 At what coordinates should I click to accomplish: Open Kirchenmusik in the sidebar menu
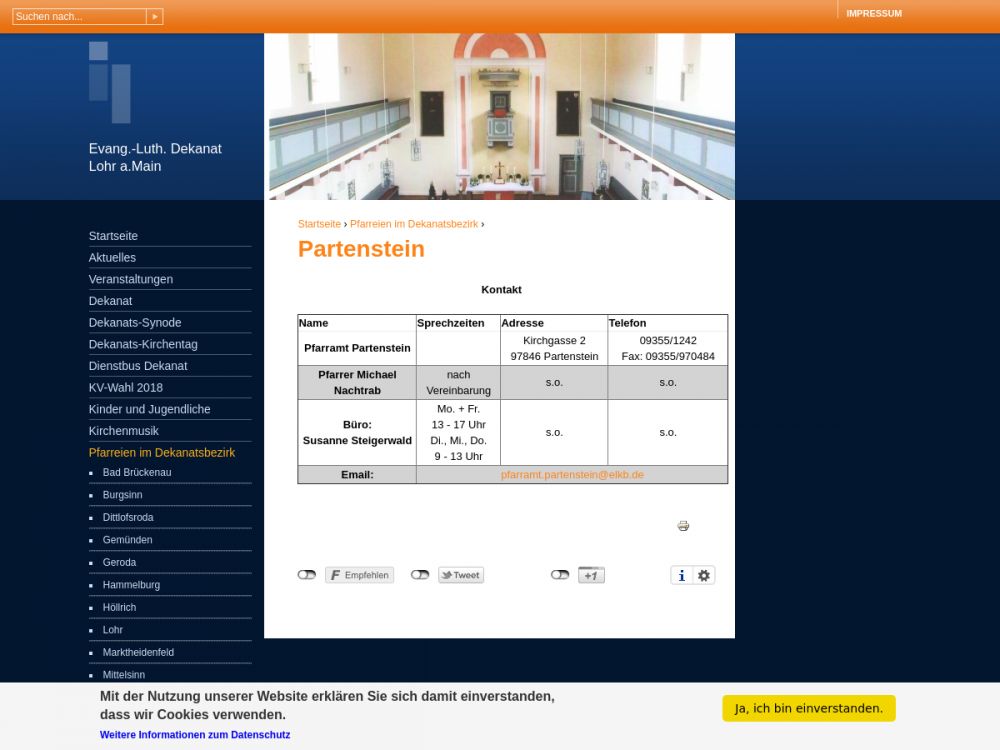pyautogui.click(x=124, y=431)
